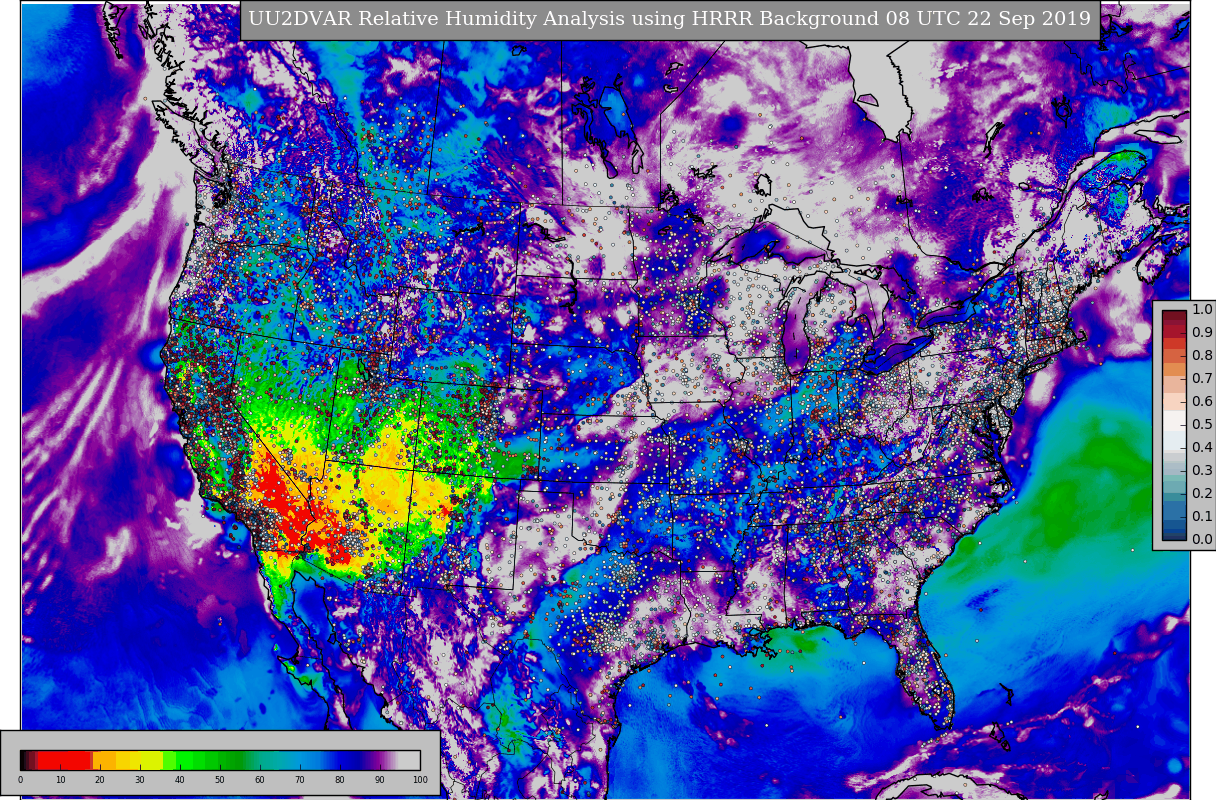This screenshot has height=800, width=1216.
Task: Click the '40' tick on the humidity colorbar
Action: pos(180,780)
